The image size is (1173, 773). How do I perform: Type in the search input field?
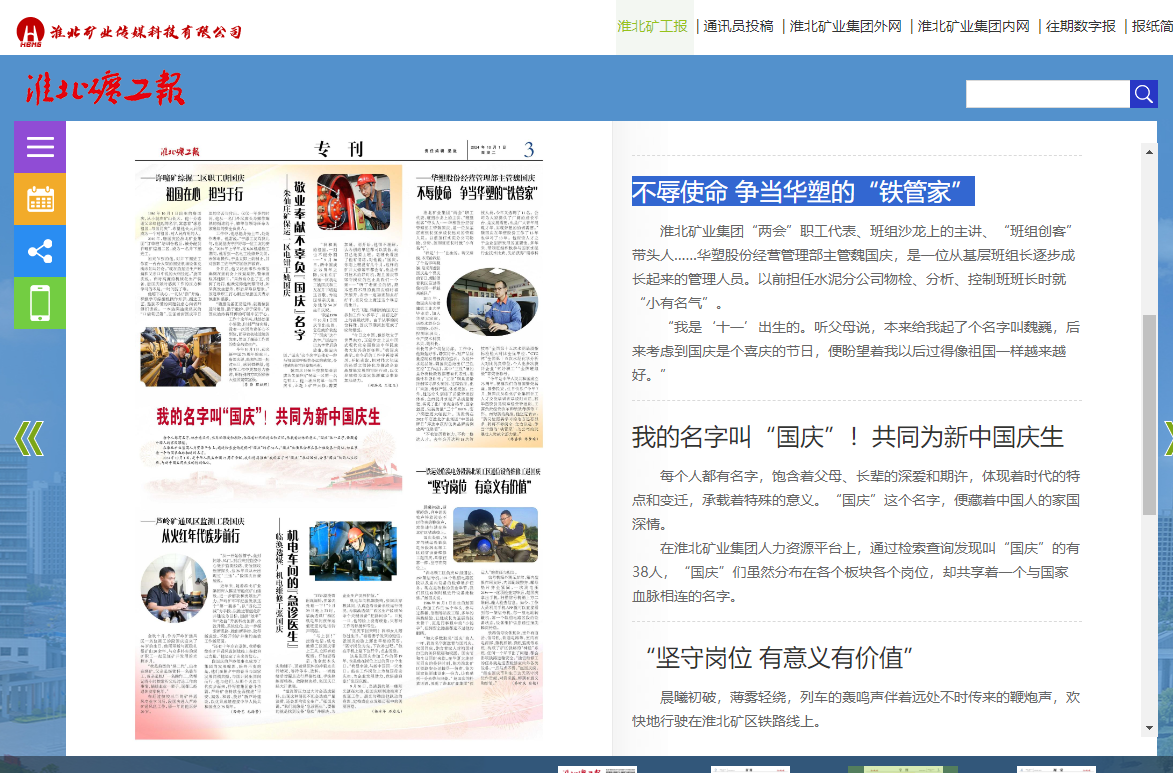click(1047, 94)
